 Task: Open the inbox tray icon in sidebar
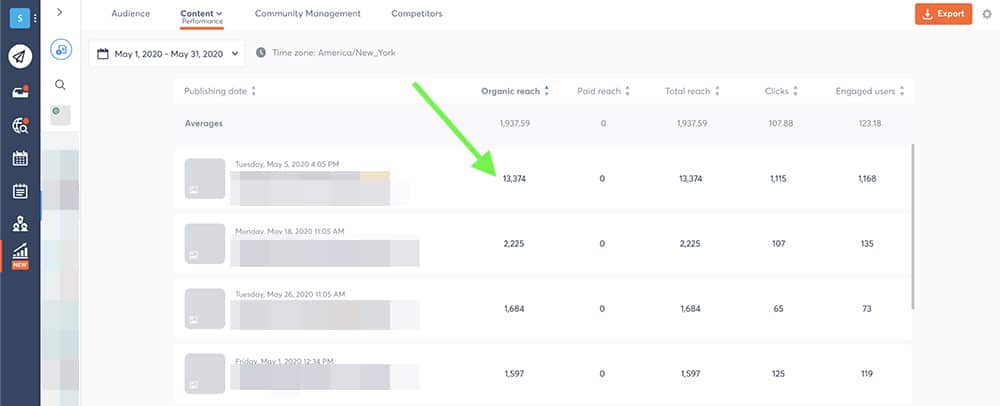[20, 92]
